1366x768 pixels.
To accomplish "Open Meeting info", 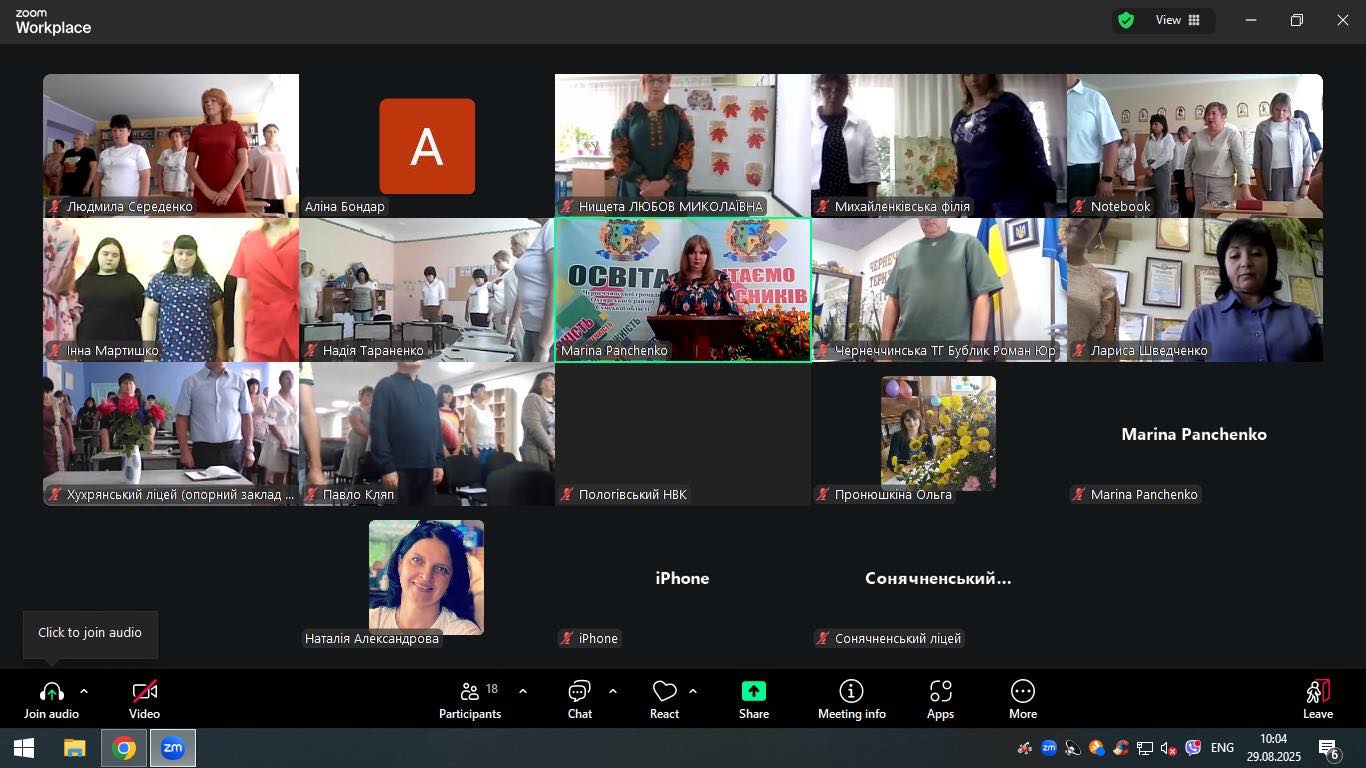I will click(x=851, y=699).
